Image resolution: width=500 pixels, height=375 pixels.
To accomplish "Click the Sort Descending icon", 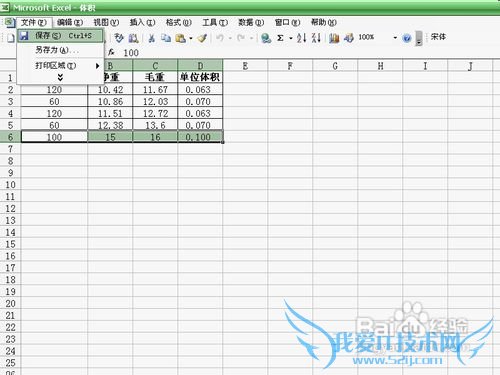I will [x=316, y=38].
